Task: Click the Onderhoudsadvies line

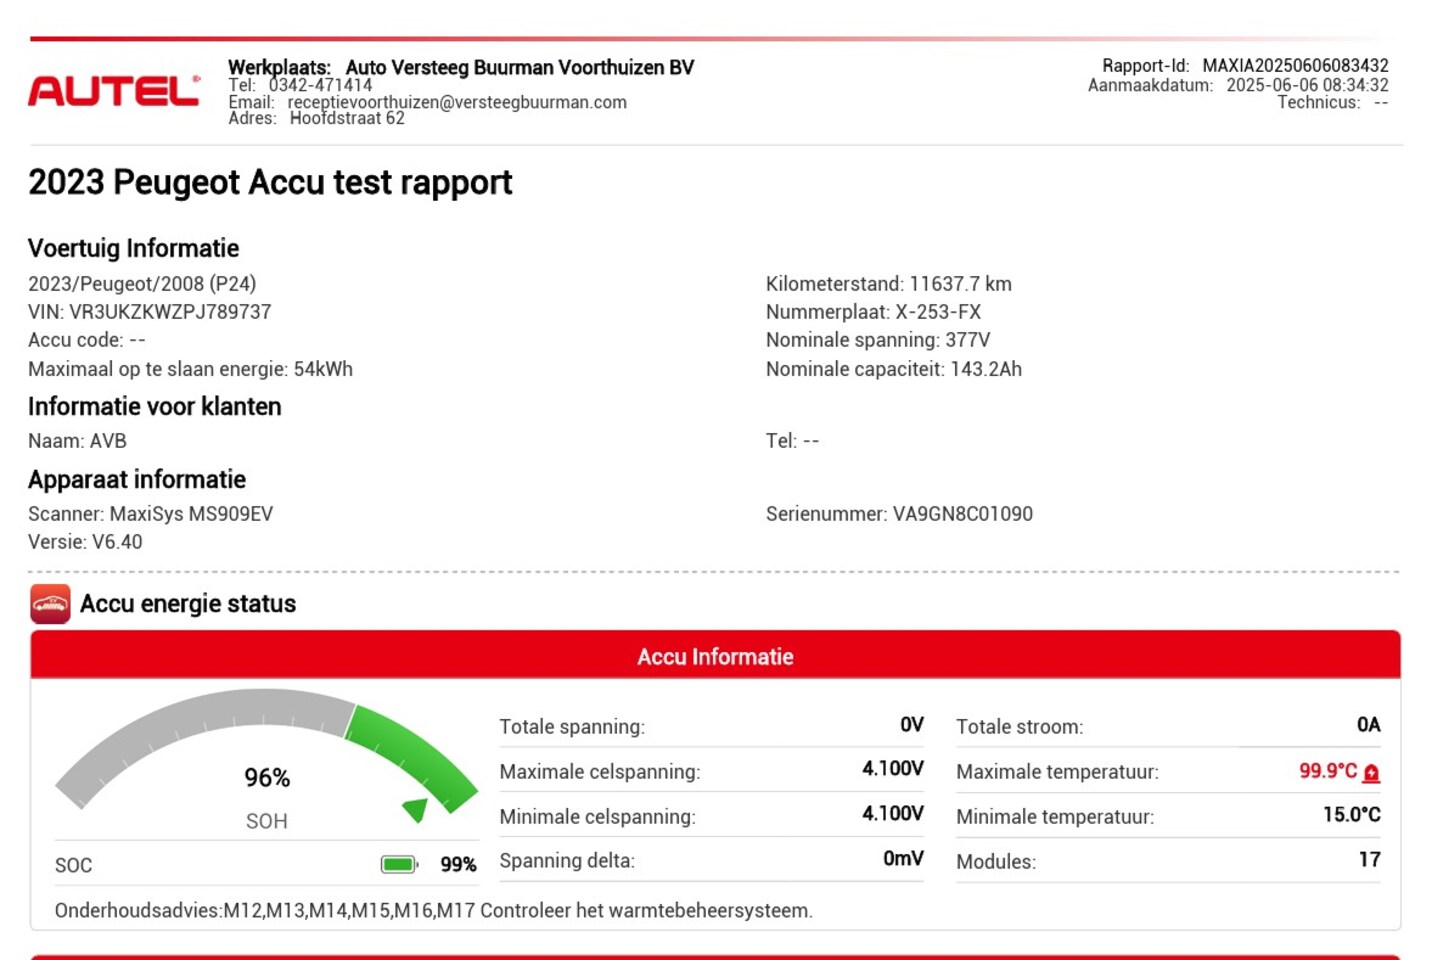Action: click(x=433, y=911)
